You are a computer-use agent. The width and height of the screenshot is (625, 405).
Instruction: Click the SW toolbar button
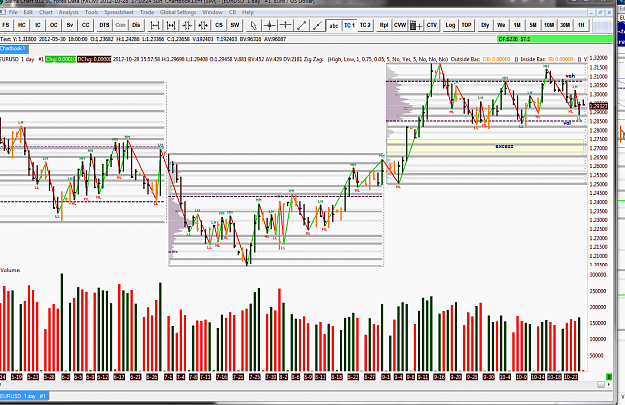[235, 25]
